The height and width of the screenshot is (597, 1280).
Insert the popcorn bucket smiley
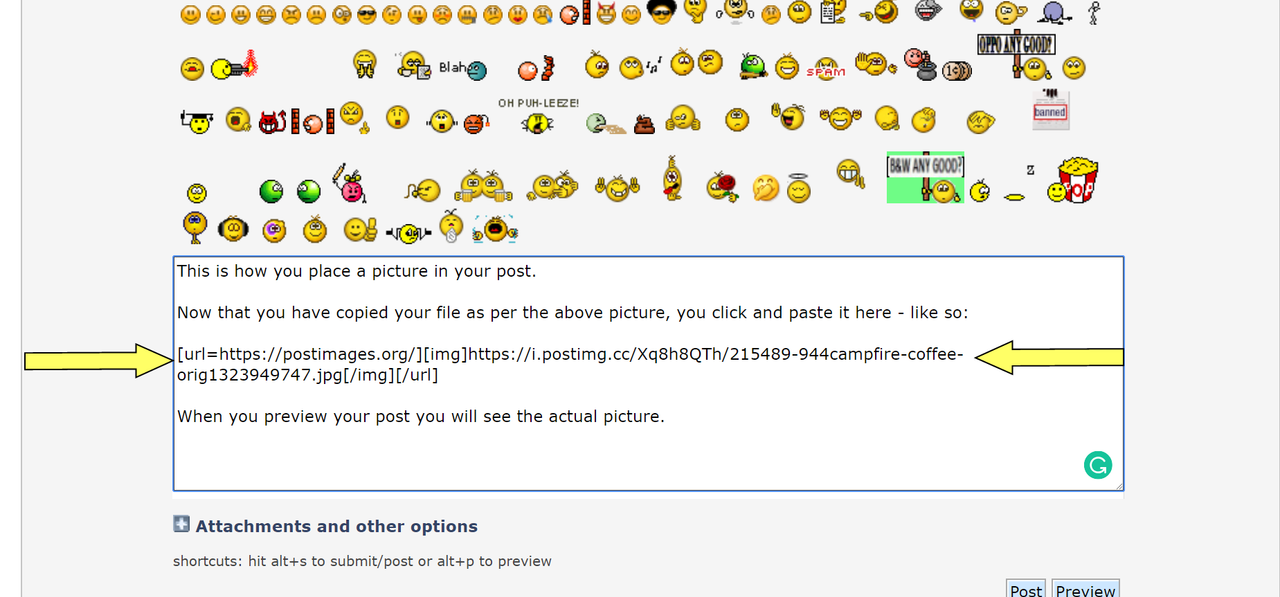1073,180
